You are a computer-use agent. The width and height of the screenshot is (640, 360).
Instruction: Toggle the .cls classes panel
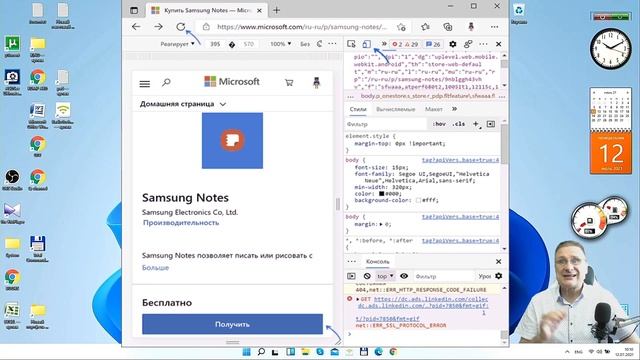tap(459, 124)
